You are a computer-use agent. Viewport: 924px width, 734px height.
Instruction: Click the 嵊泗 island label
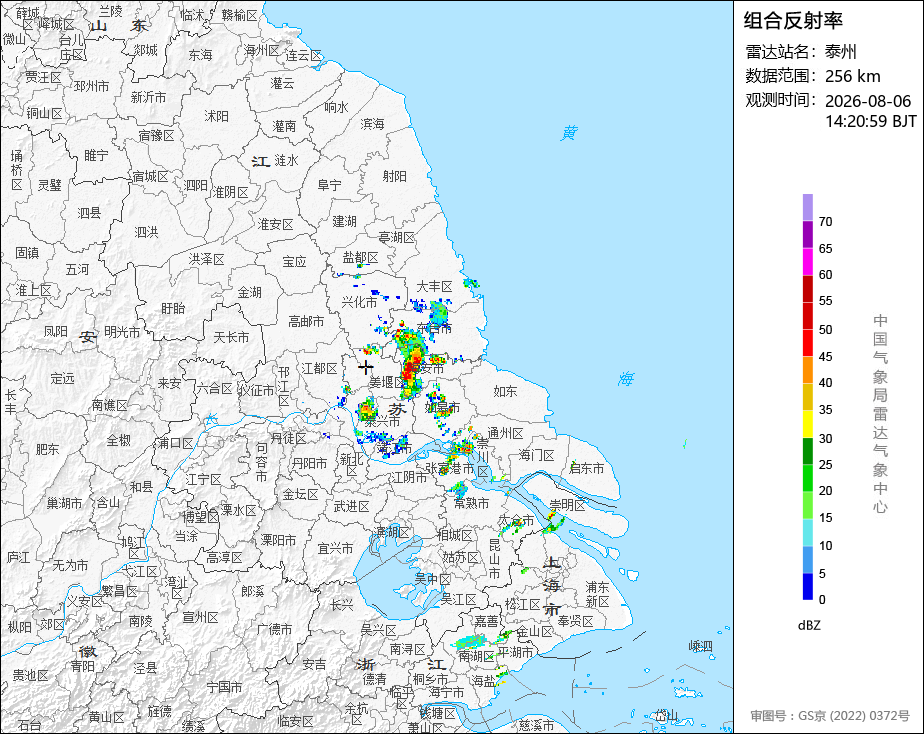(x=701, y=646)
